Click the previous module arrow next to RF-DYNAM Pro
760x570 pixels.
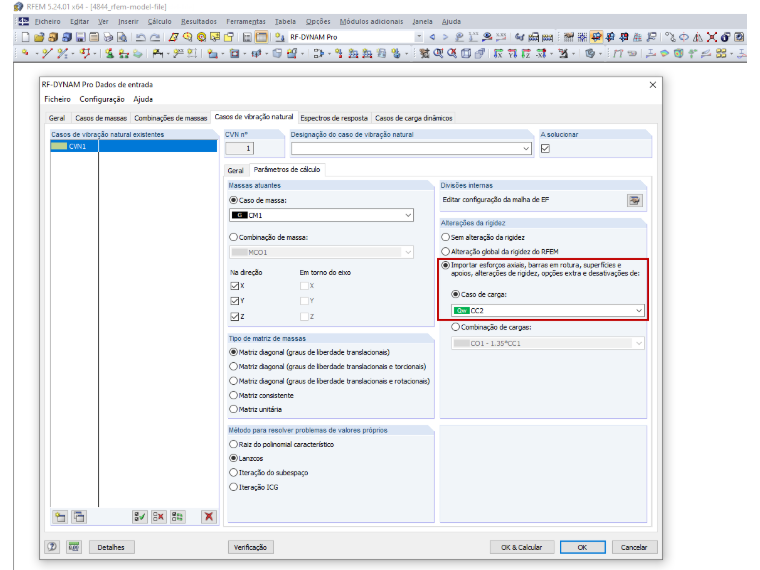pyautogui.click(x=432, y=37)
